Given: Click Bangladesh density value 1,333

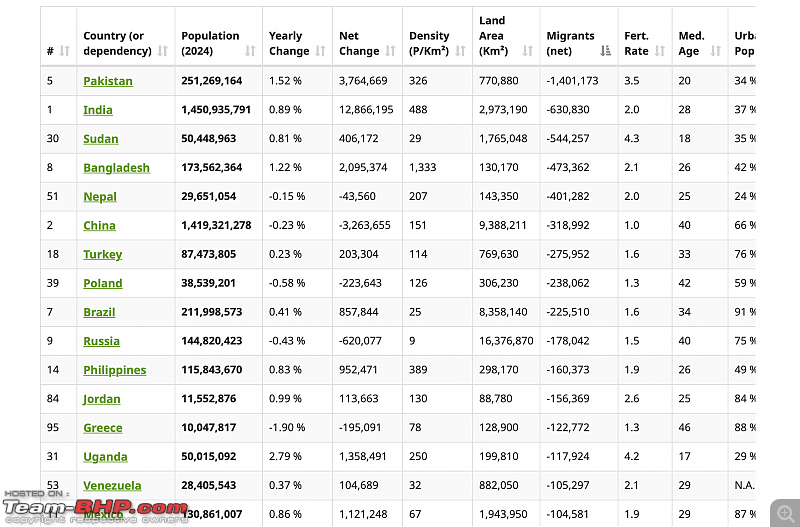Looking at the screenshot, I should pyautogui.click(x=422, y=167).
